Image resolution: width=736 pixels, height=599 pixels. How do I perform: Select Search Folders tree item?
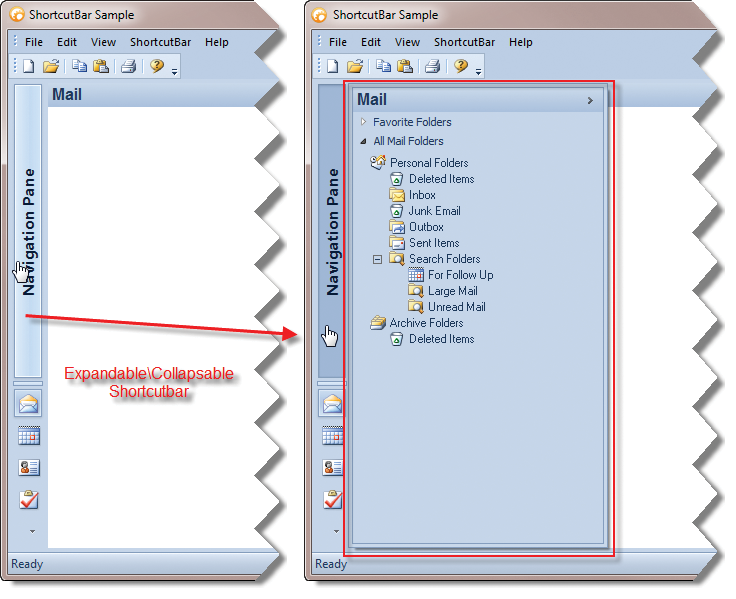click(x=444, y=259)
